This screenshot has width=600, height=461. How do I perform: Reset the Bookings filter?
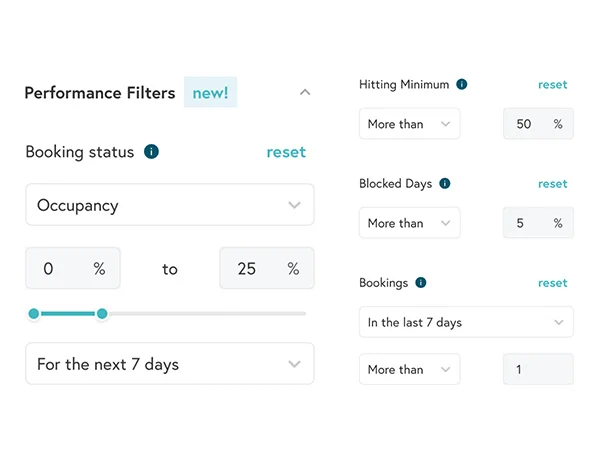553,283
